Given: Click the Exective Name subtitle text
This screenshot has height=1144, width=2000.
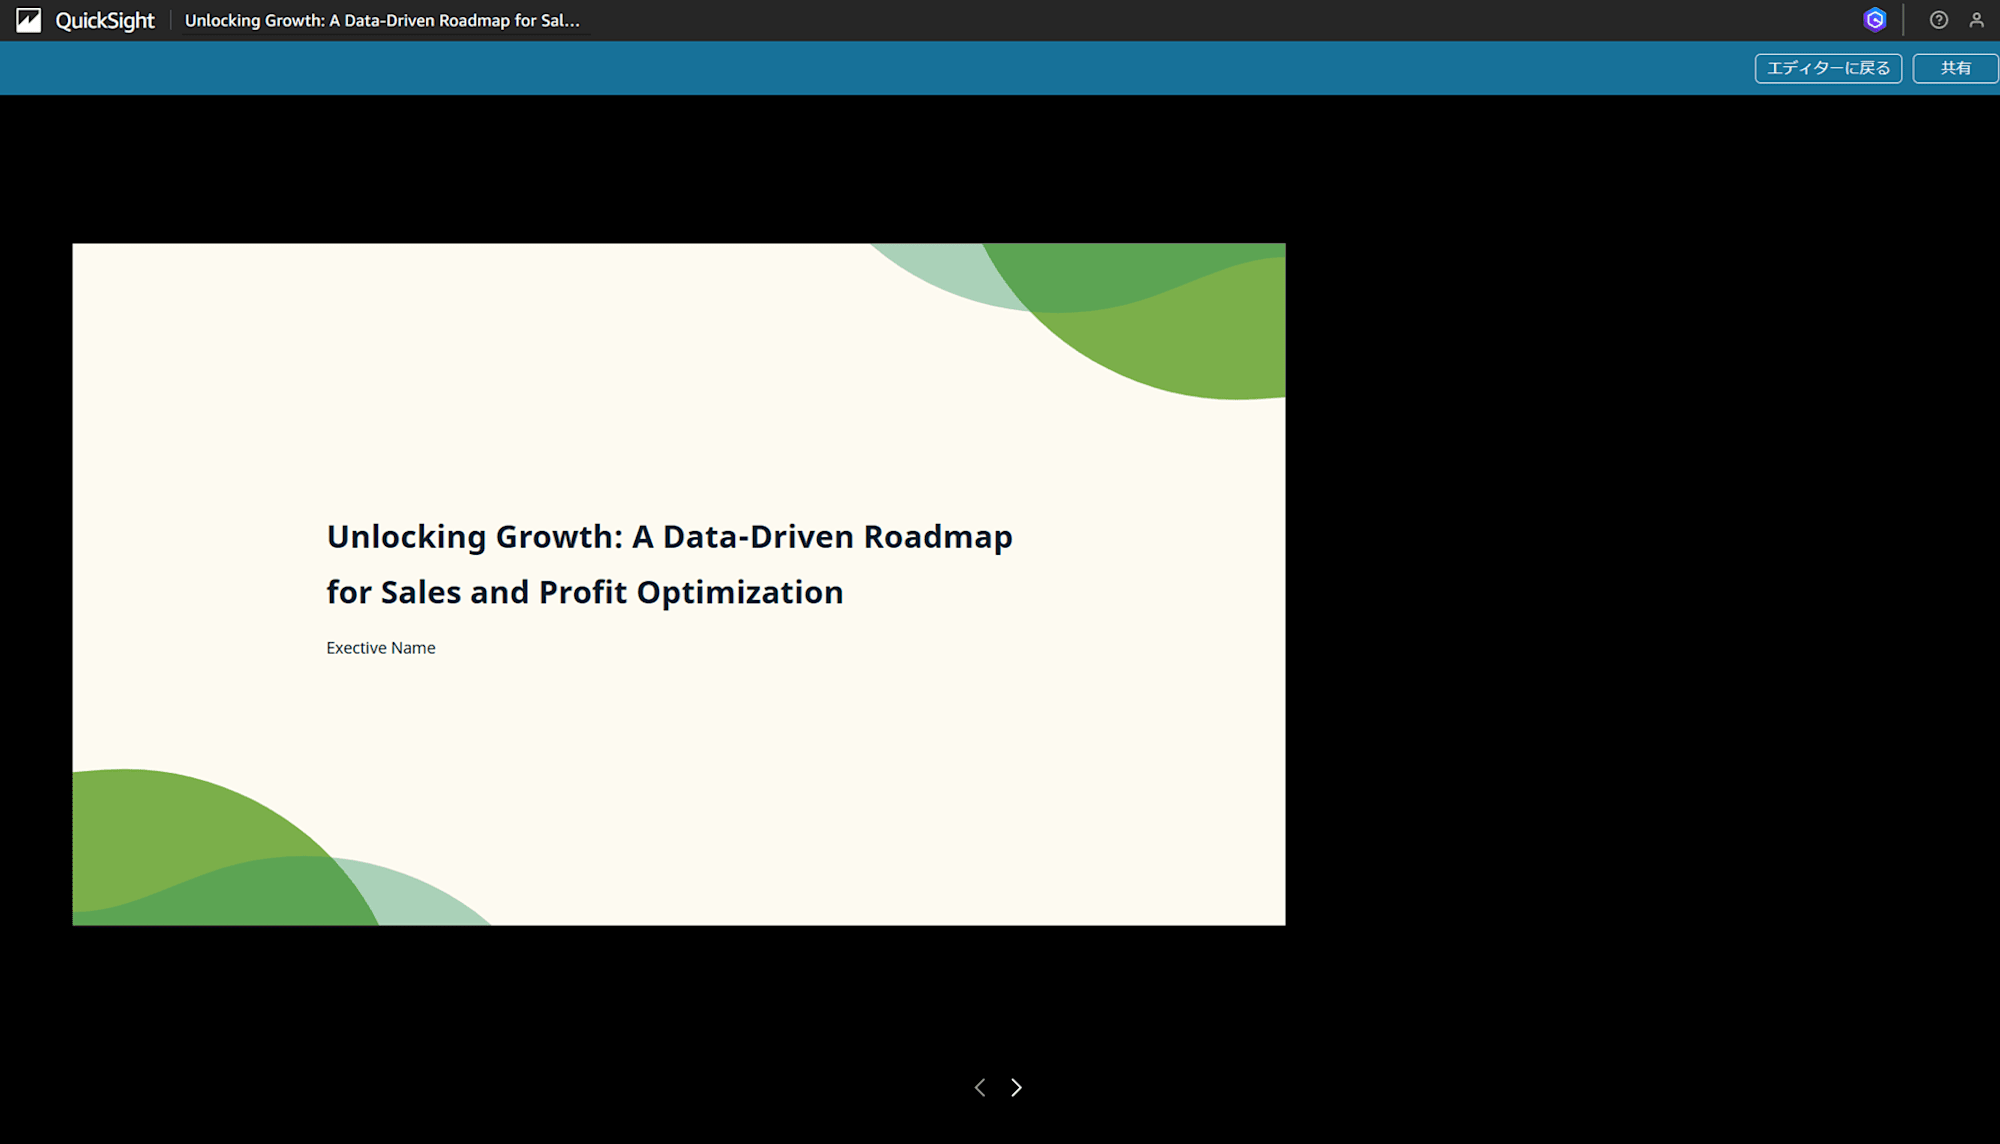Looking at the screenshot, I should tap(381, 648).
